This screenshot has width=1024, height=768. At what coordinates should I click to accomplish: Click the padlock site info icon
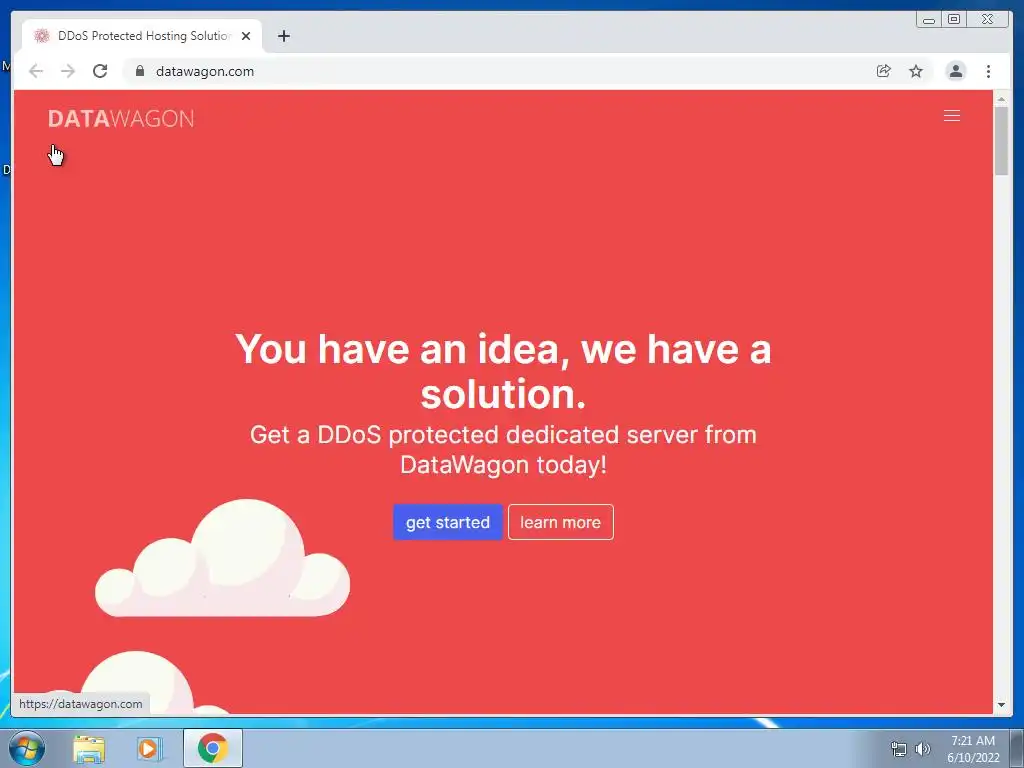pyautogui.click(x=139, y=71)
